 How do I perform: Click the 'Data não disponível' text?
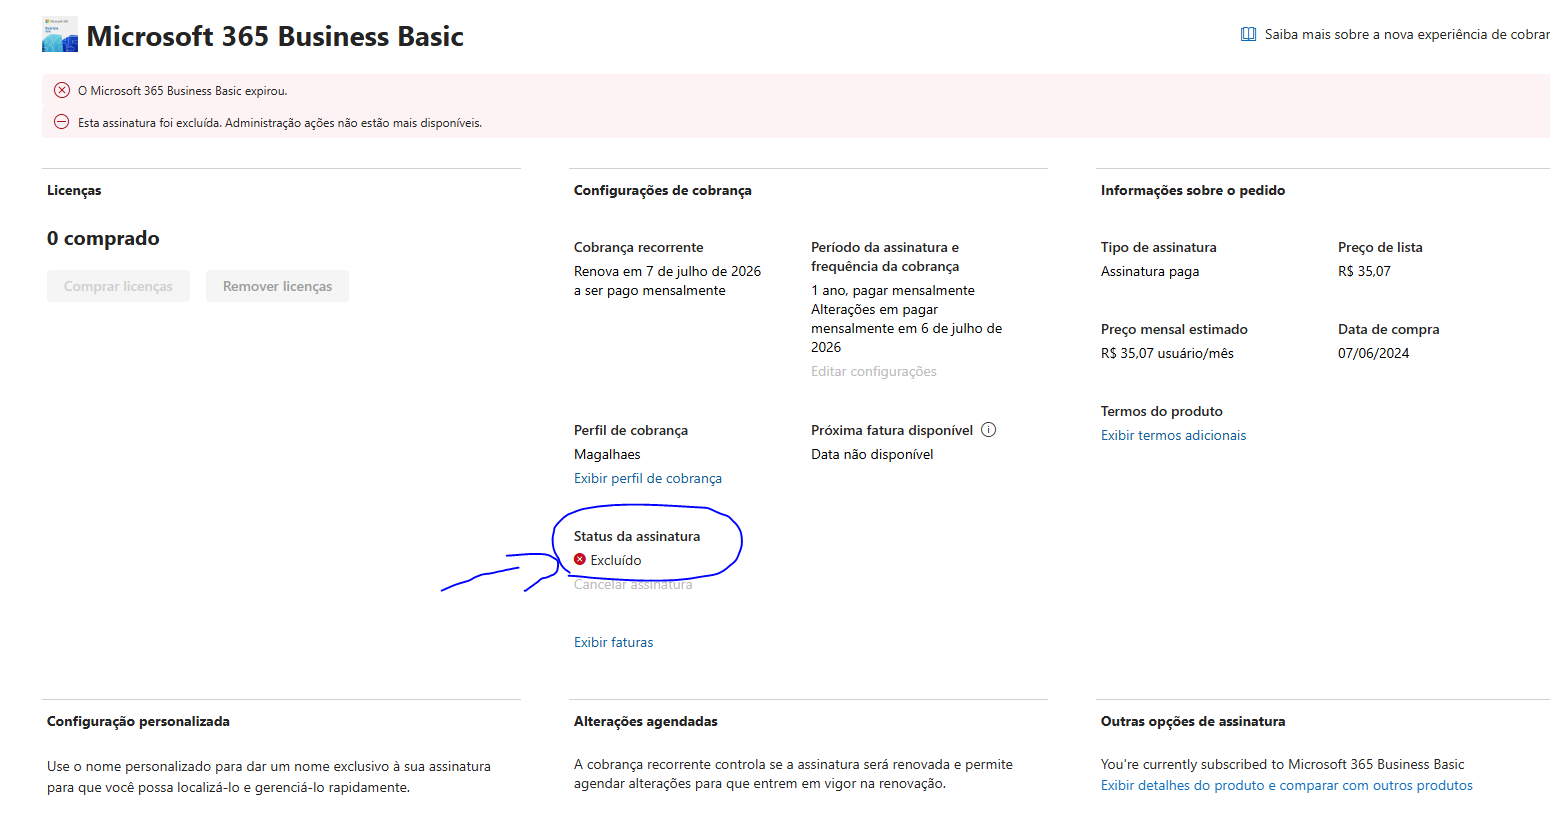click(x=872, y=454)
